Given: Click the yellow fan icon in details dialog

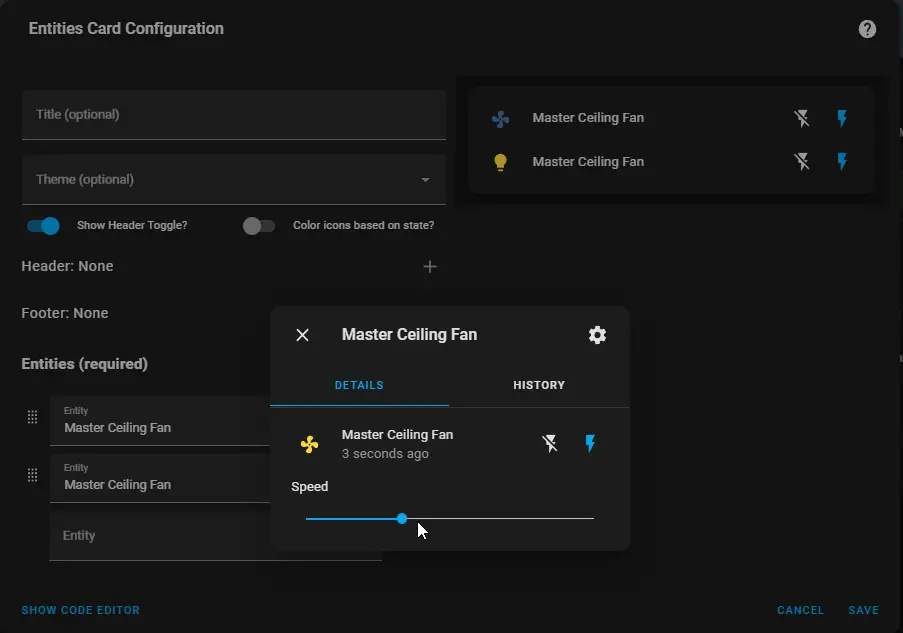Looking at the screenshot, I should point(309,444).
